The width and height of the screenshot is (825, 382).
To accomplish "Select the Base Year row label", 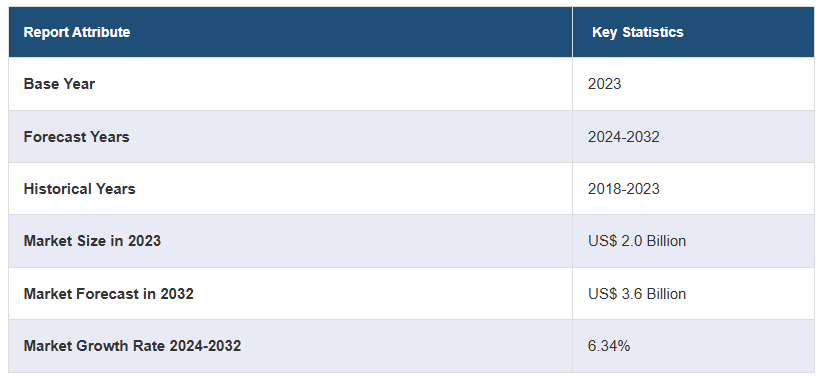I will (x=59, y=84).
